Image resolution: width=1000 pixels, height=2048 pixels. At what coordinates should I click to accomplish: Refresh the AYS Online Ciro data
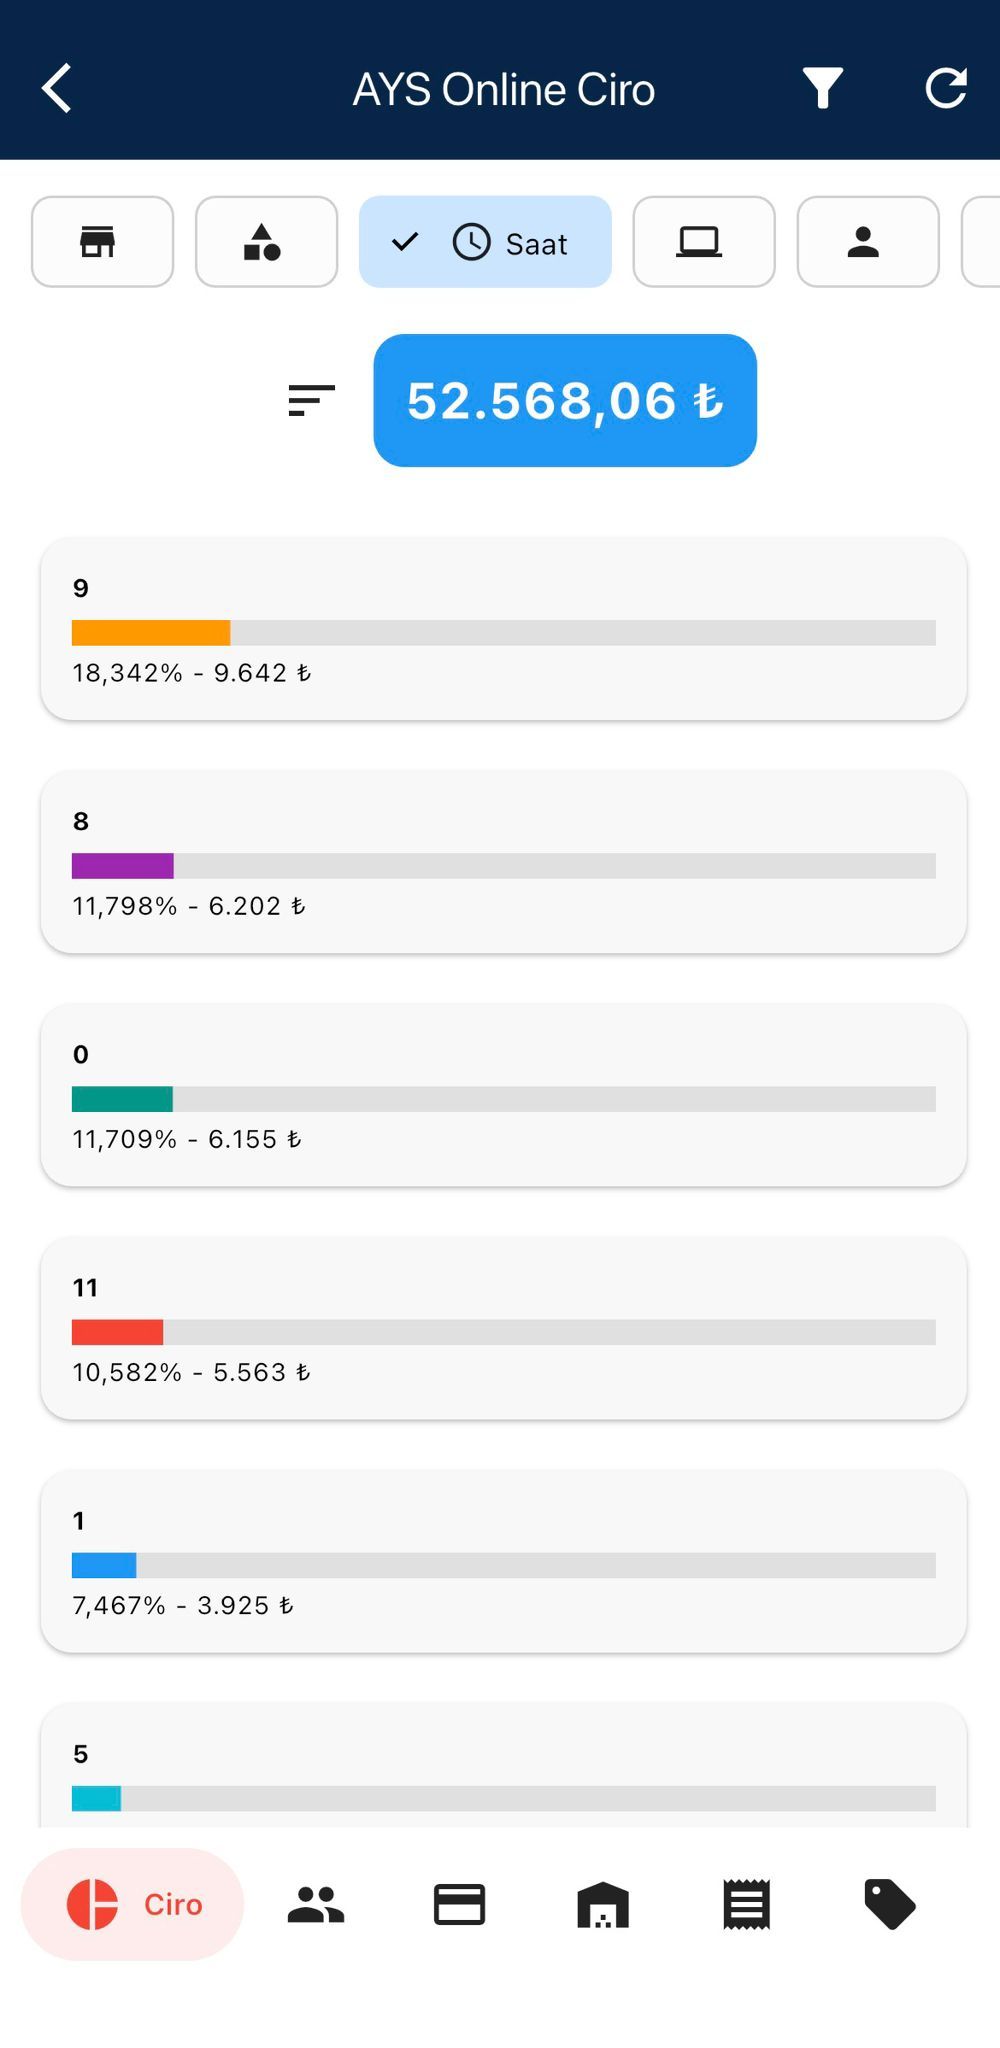pos(945,89)
